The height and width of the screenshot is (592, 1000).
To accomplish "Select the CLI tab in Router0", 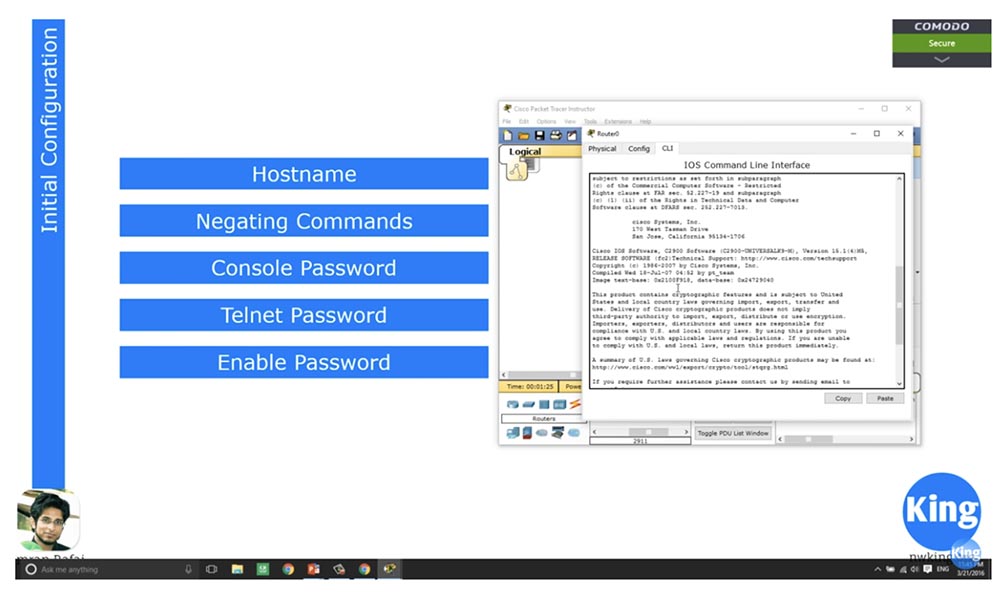I will [667, 149].
